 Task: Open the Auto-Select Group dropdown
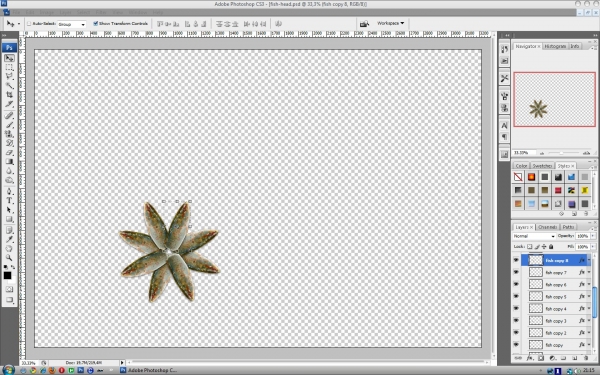coord(72,24)
